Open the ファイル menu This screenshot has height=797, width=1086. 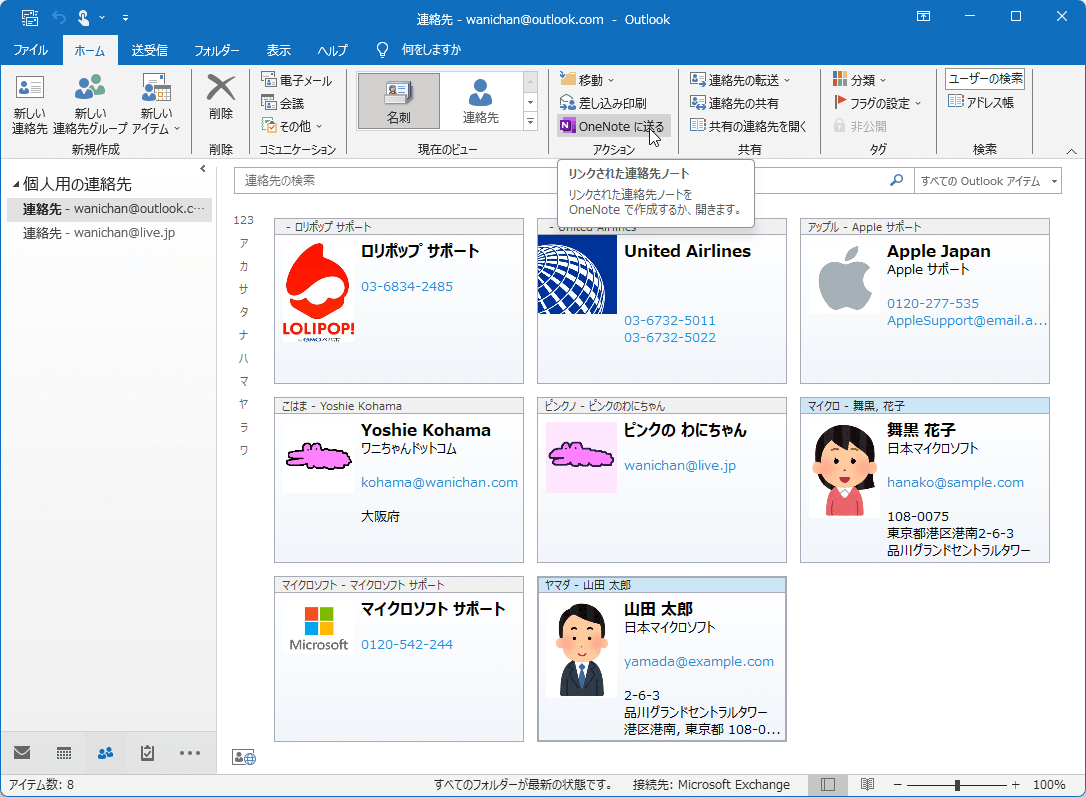pyautogui.click(x=30, y=49)
